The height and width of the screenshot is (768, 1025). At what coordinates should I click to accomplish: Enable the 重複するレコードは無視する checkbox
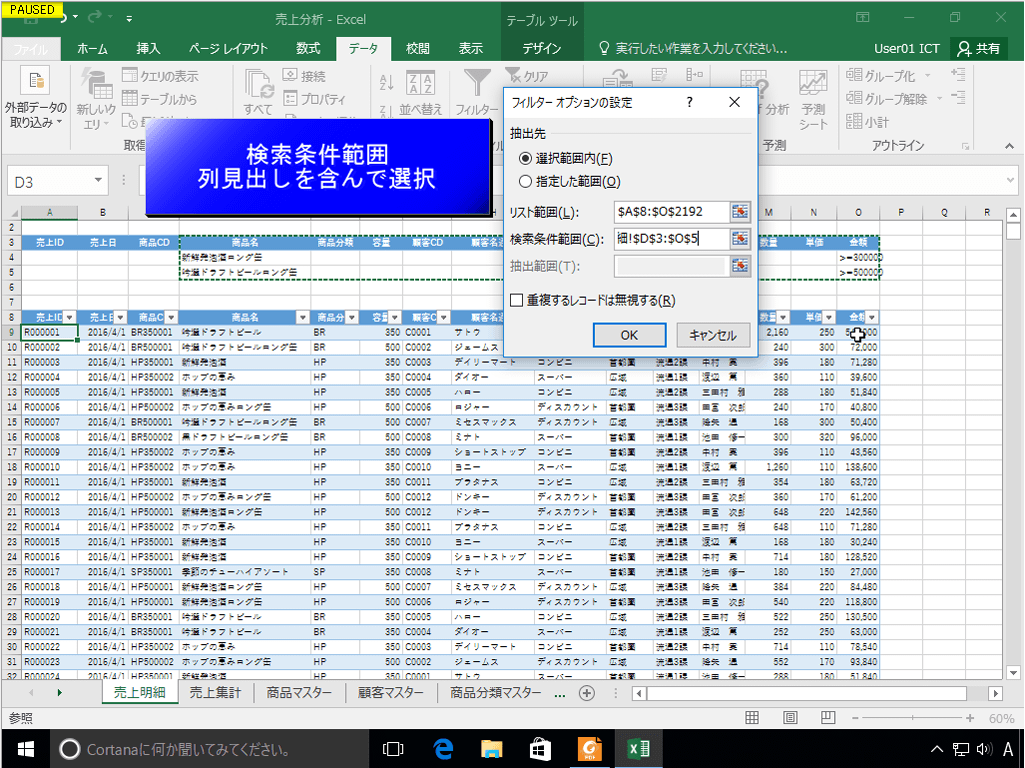point(516,300)
